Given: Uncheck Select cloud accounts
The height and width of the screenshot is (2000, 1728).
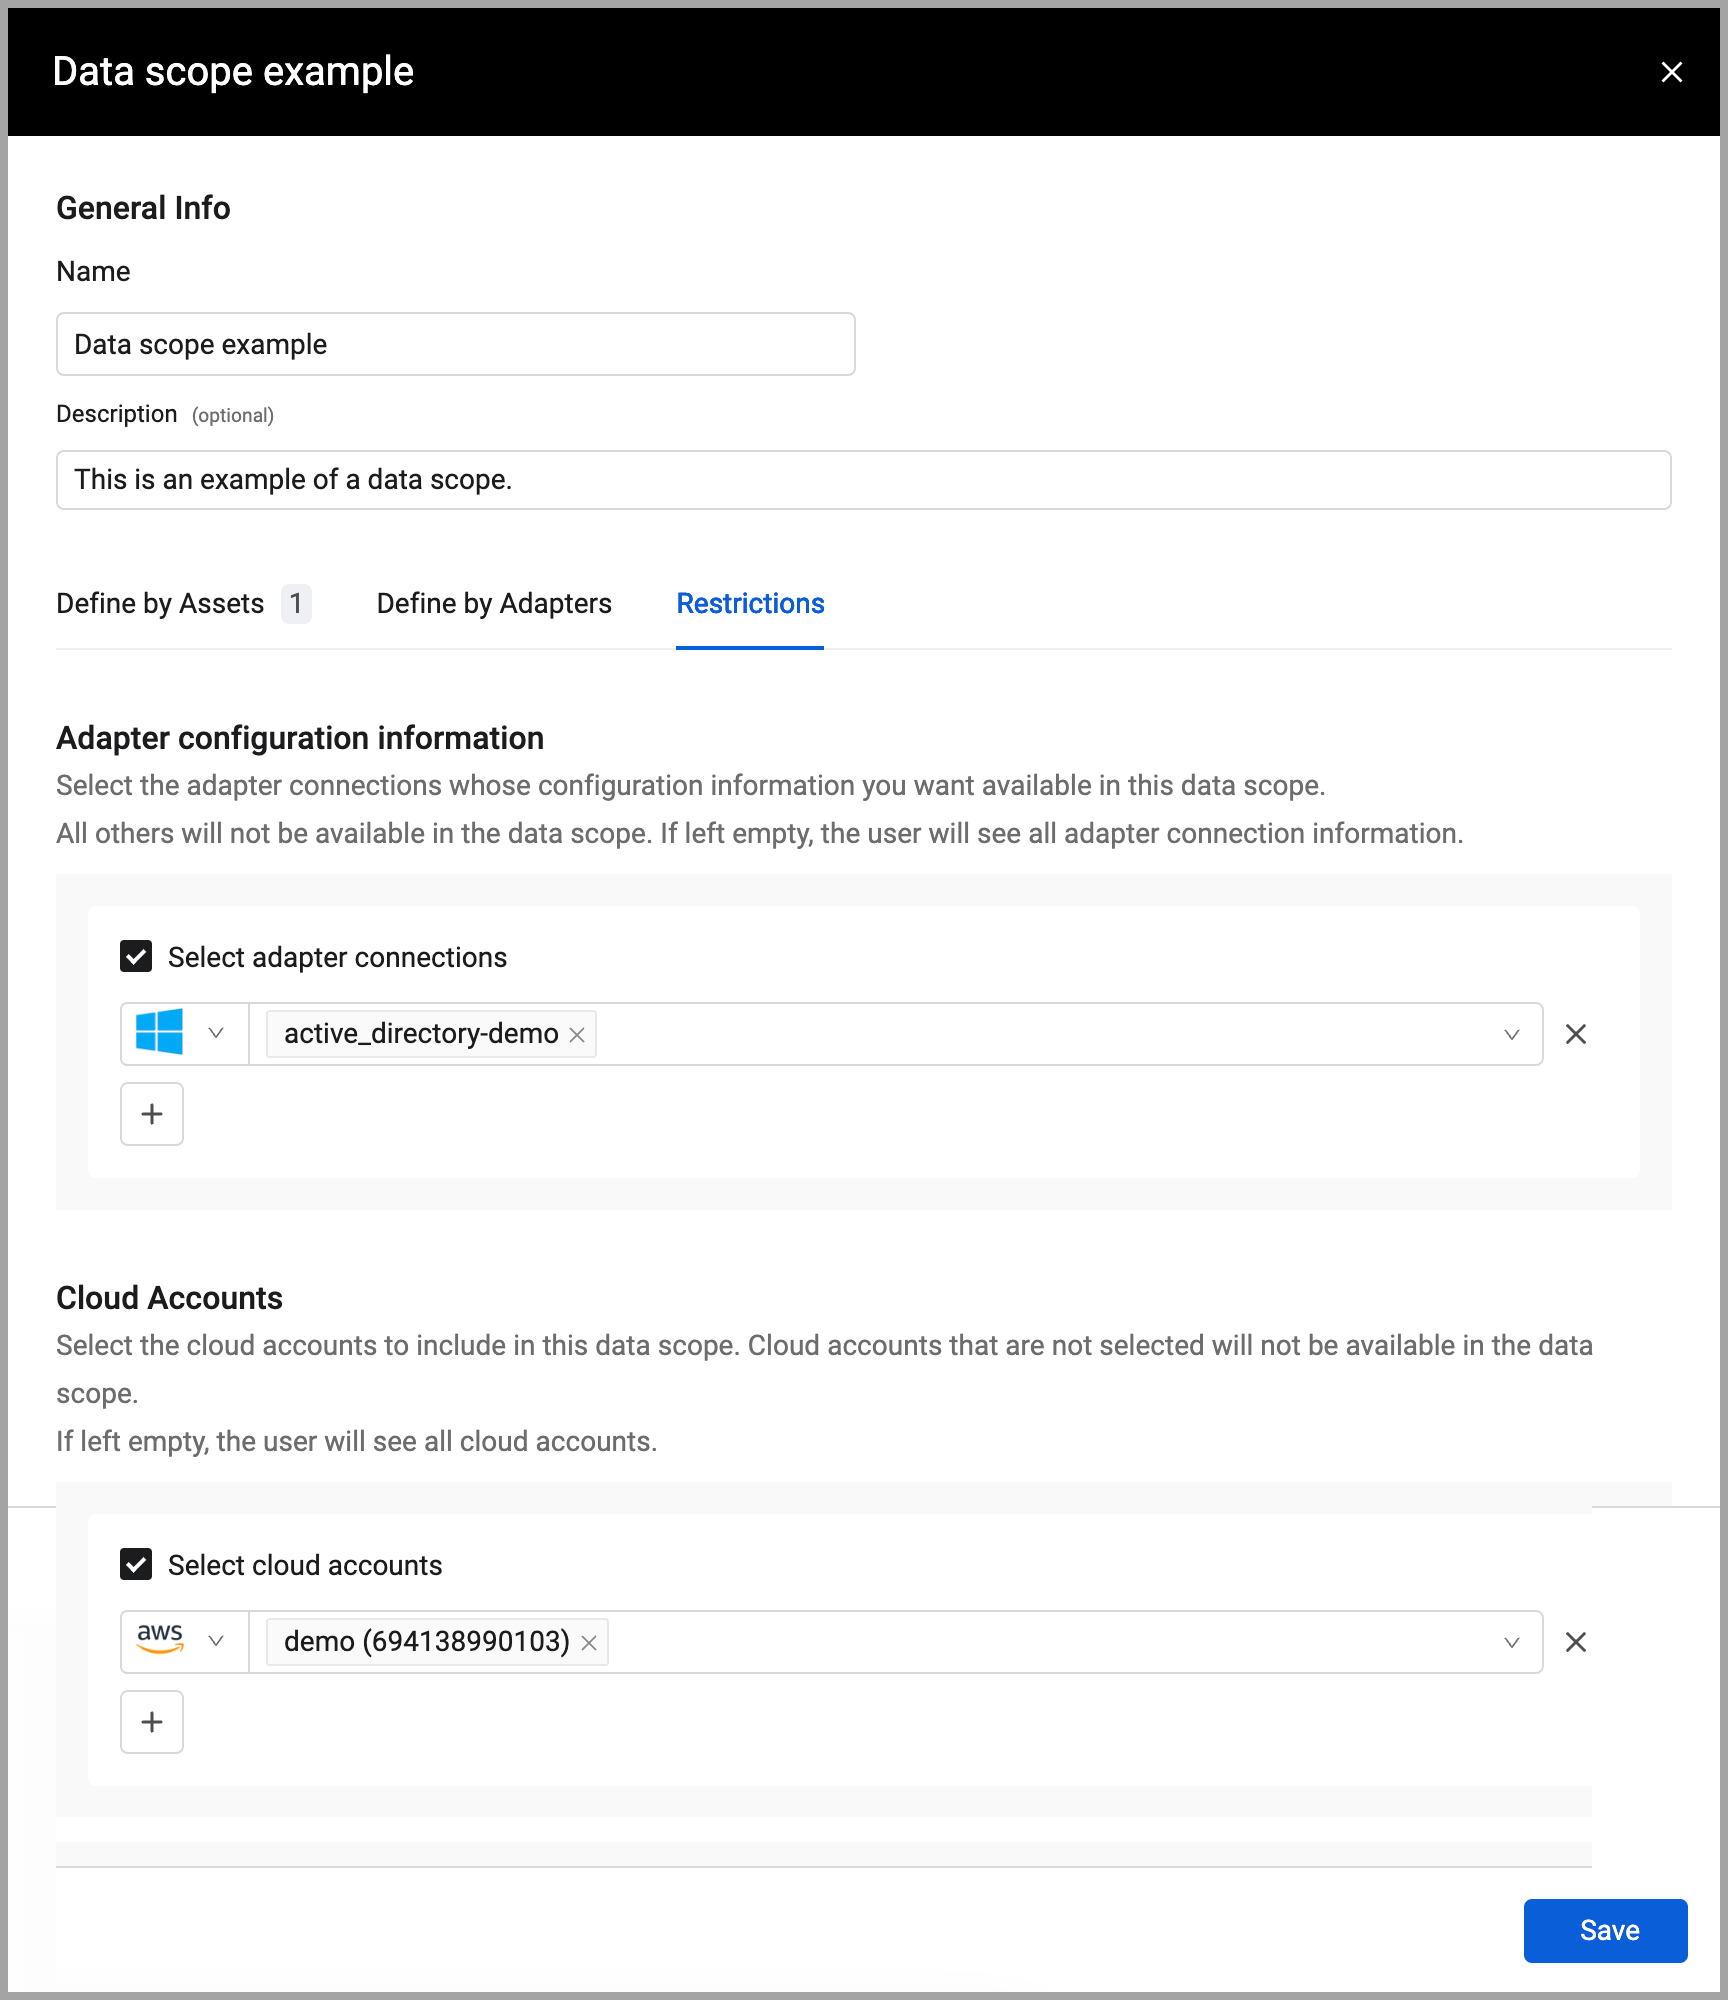Looking at the screenshot, I should [136, 1564].
